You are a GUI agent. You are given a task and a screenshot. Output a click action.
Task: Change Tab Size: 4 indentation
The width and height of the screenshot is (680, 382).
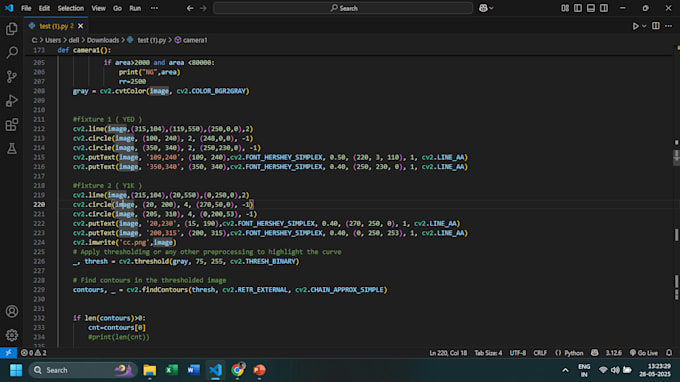(x=488, y=353)
